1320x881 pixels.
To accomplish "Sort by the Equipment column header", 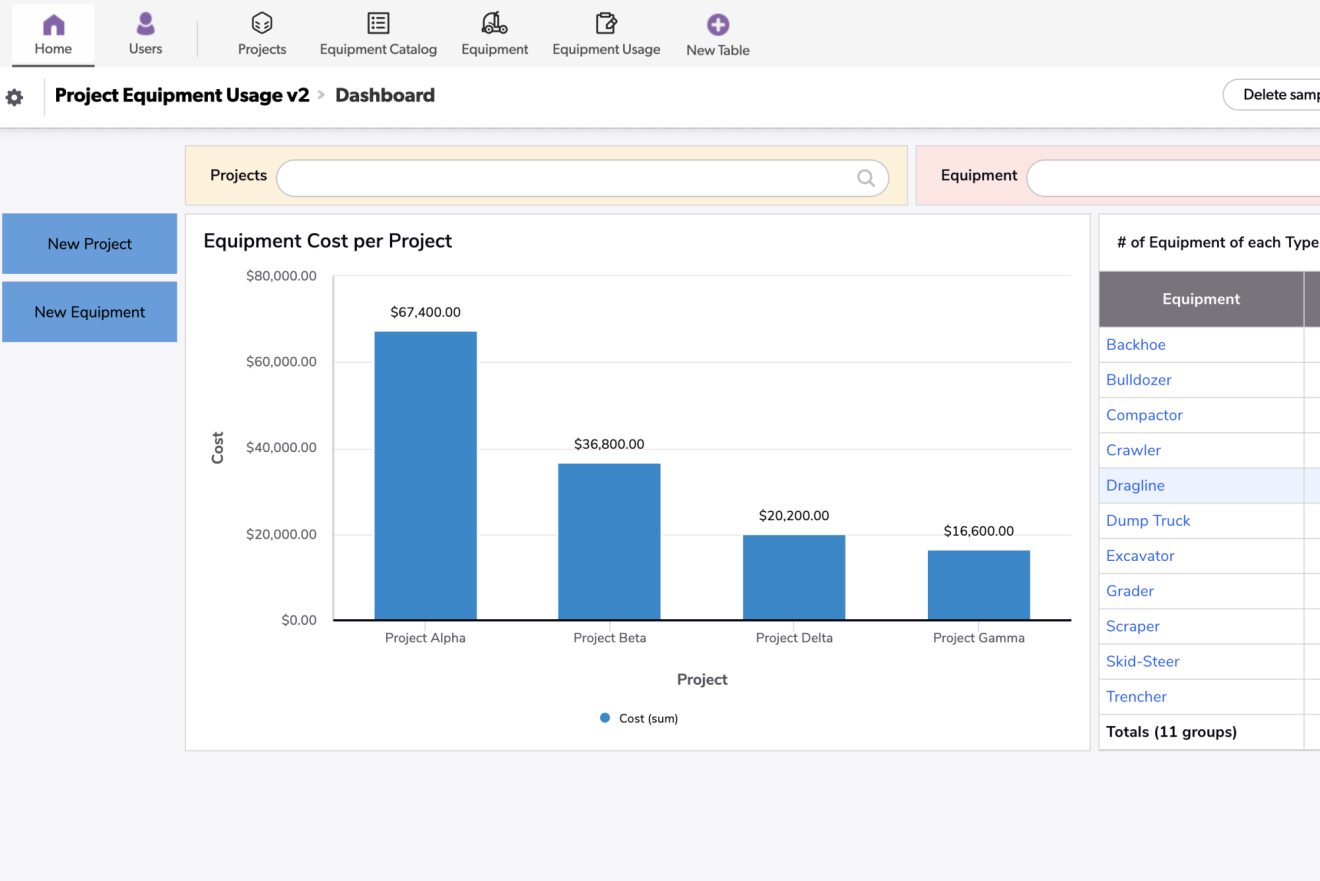I will click(1201, 299).
